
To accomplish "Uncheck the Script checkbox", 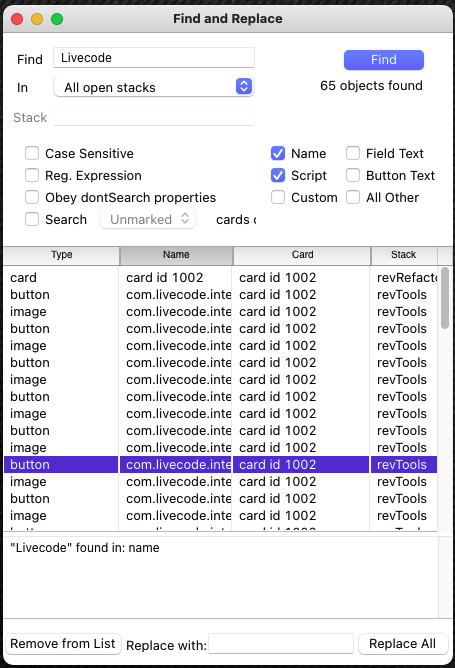I will [x=278, y=175].
